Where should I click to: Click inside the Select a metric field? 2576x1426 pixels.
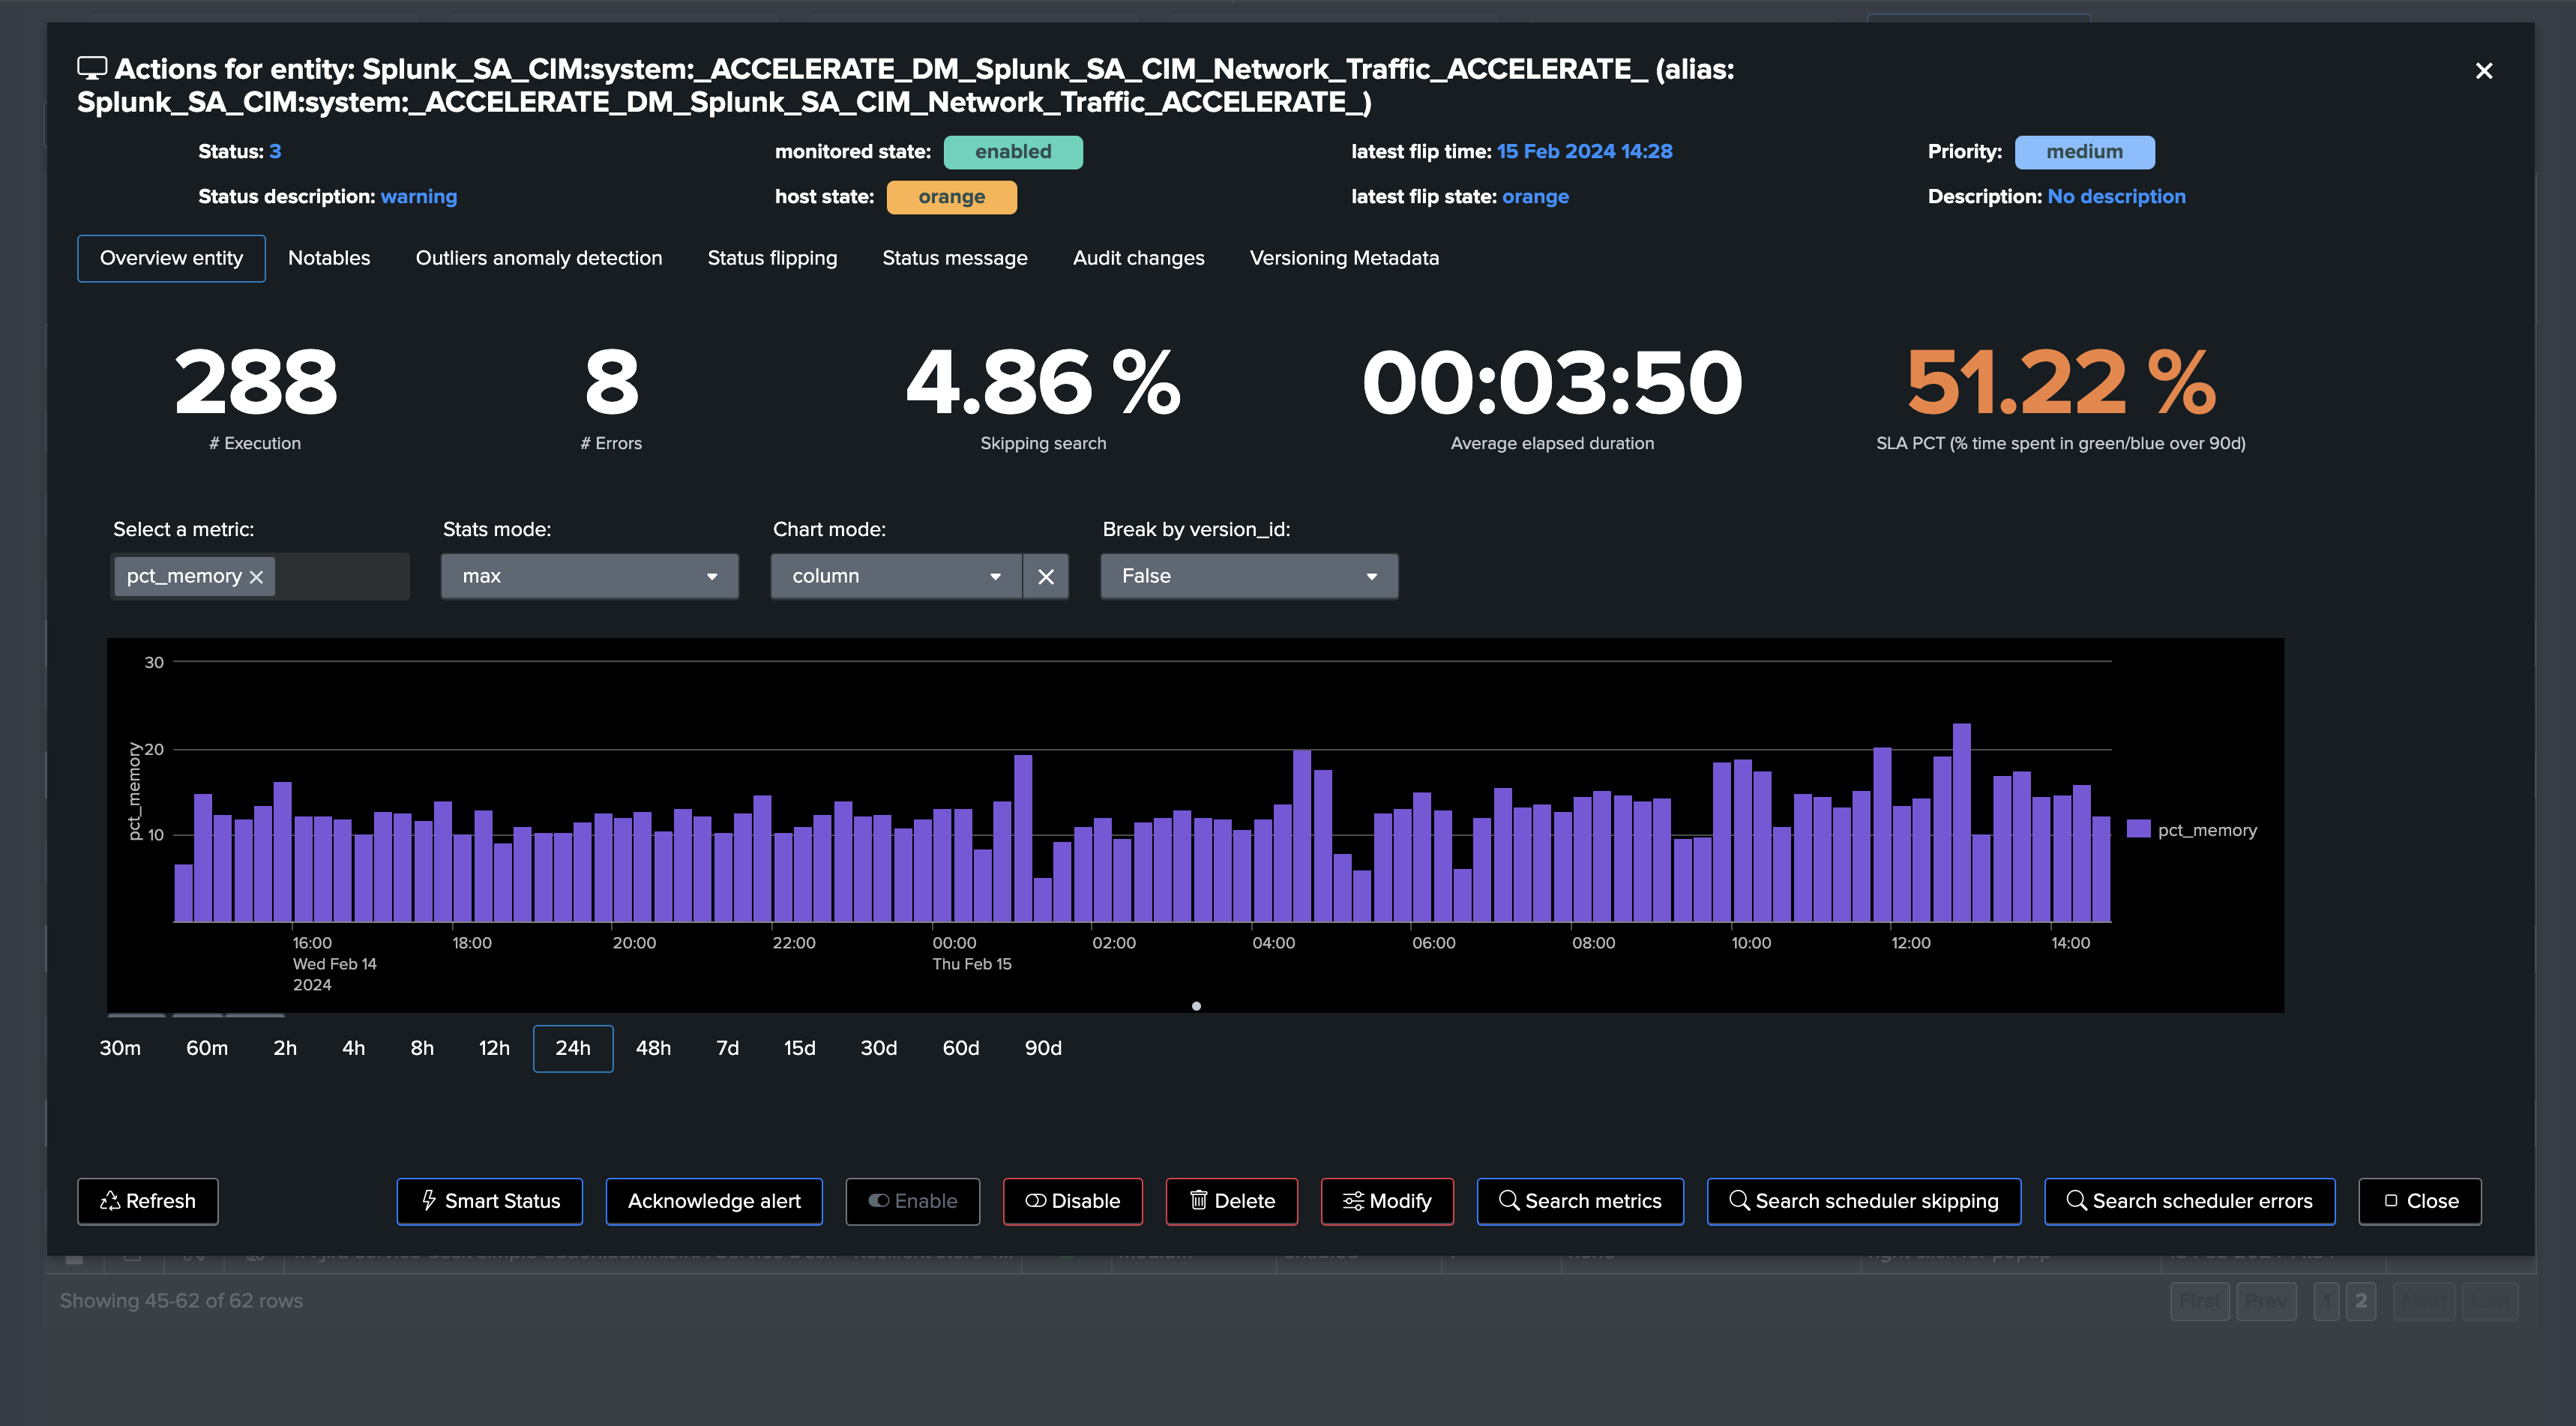[340, 577]
